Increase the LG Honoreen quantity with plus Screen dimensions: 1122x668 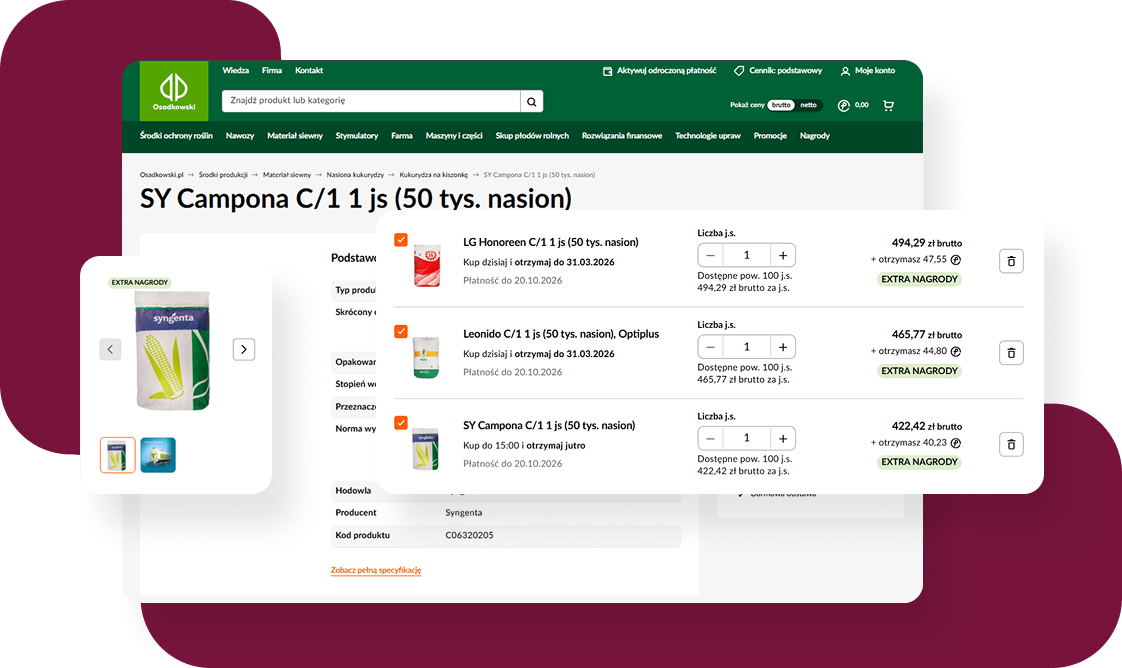coord(783,255)
